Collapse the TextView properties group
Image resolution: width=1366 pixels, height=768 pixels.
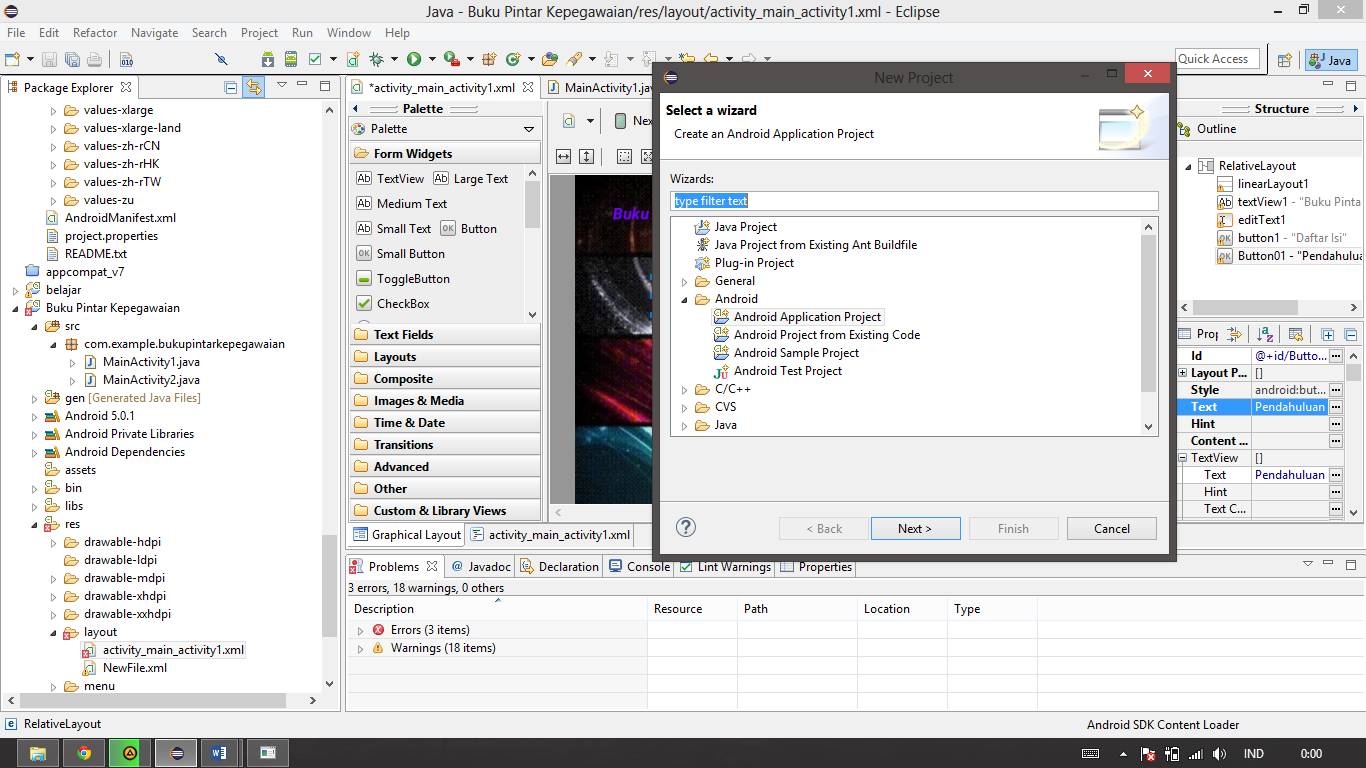pyautogui.click(x=1182, y=458)
